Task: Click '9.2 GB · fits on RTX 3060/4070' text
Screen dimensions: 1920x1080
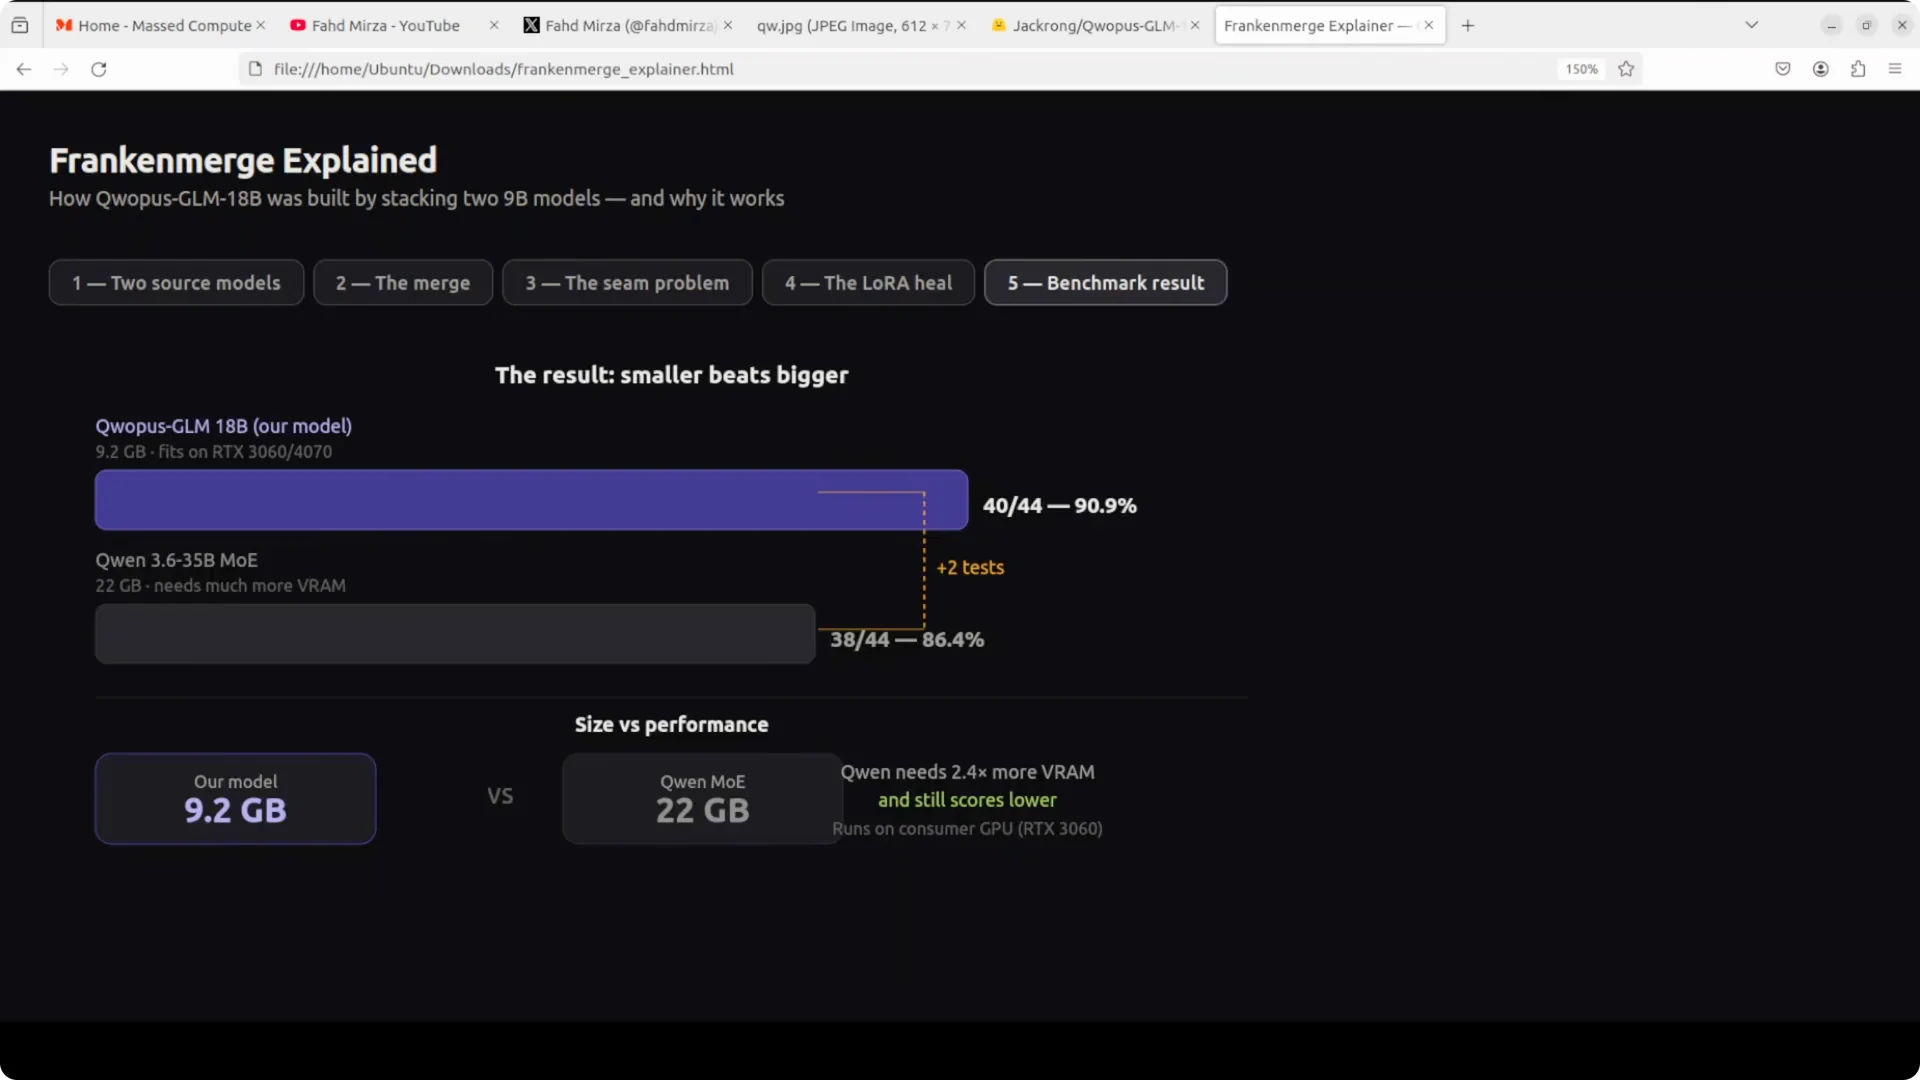Action: click(x=214, y=452)
